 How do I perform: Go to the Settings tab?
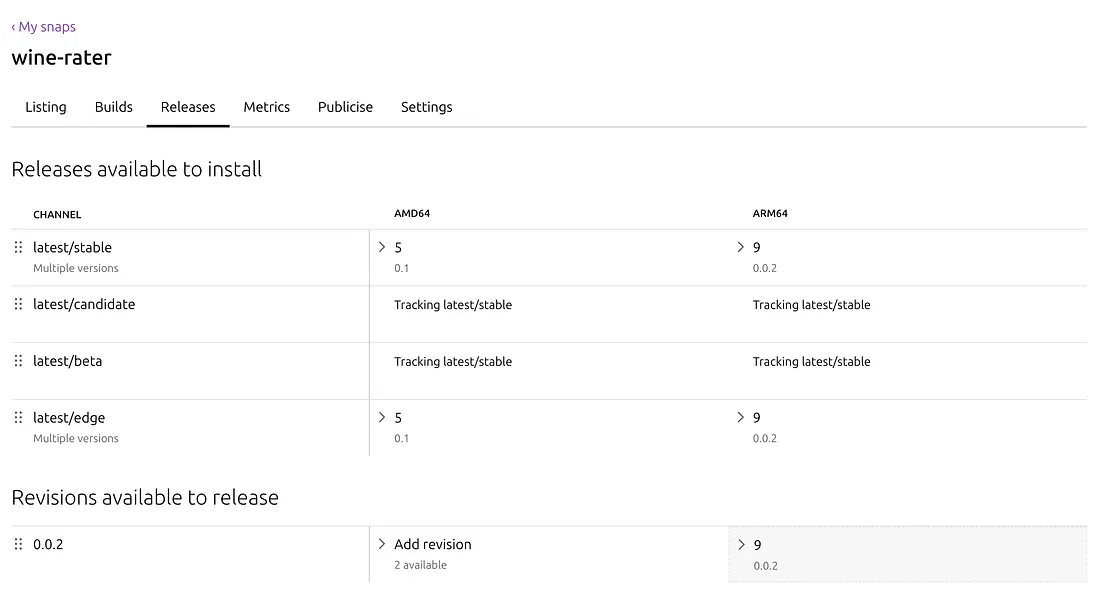coord(427,107)
